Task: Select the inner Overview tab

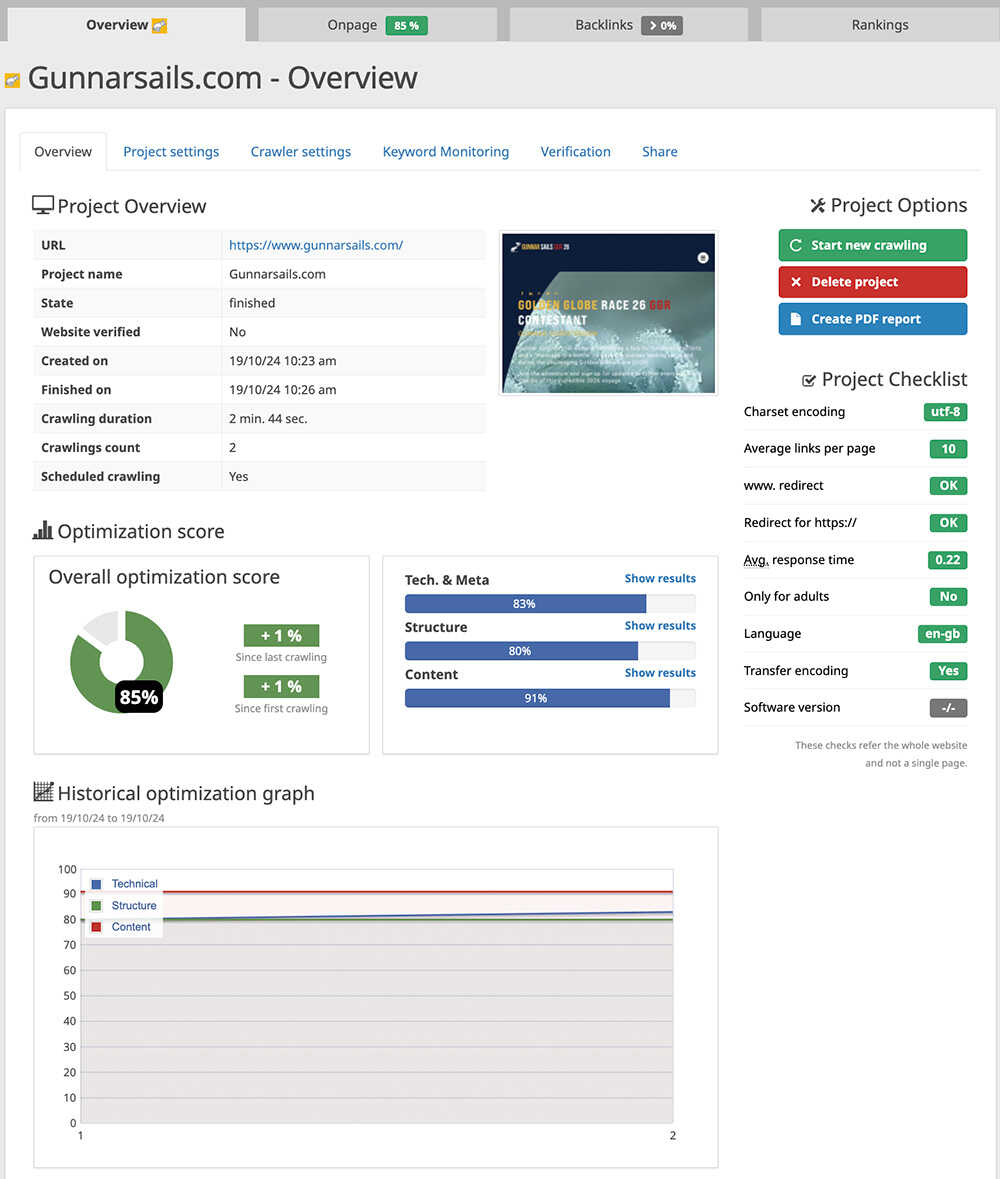Action: 63,151
